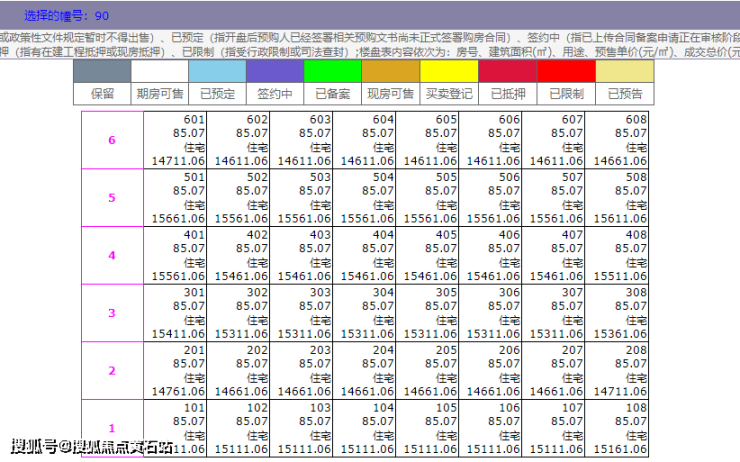Open room 108 cell
This screenshot has height=462, width=740.
pos(617,428)
